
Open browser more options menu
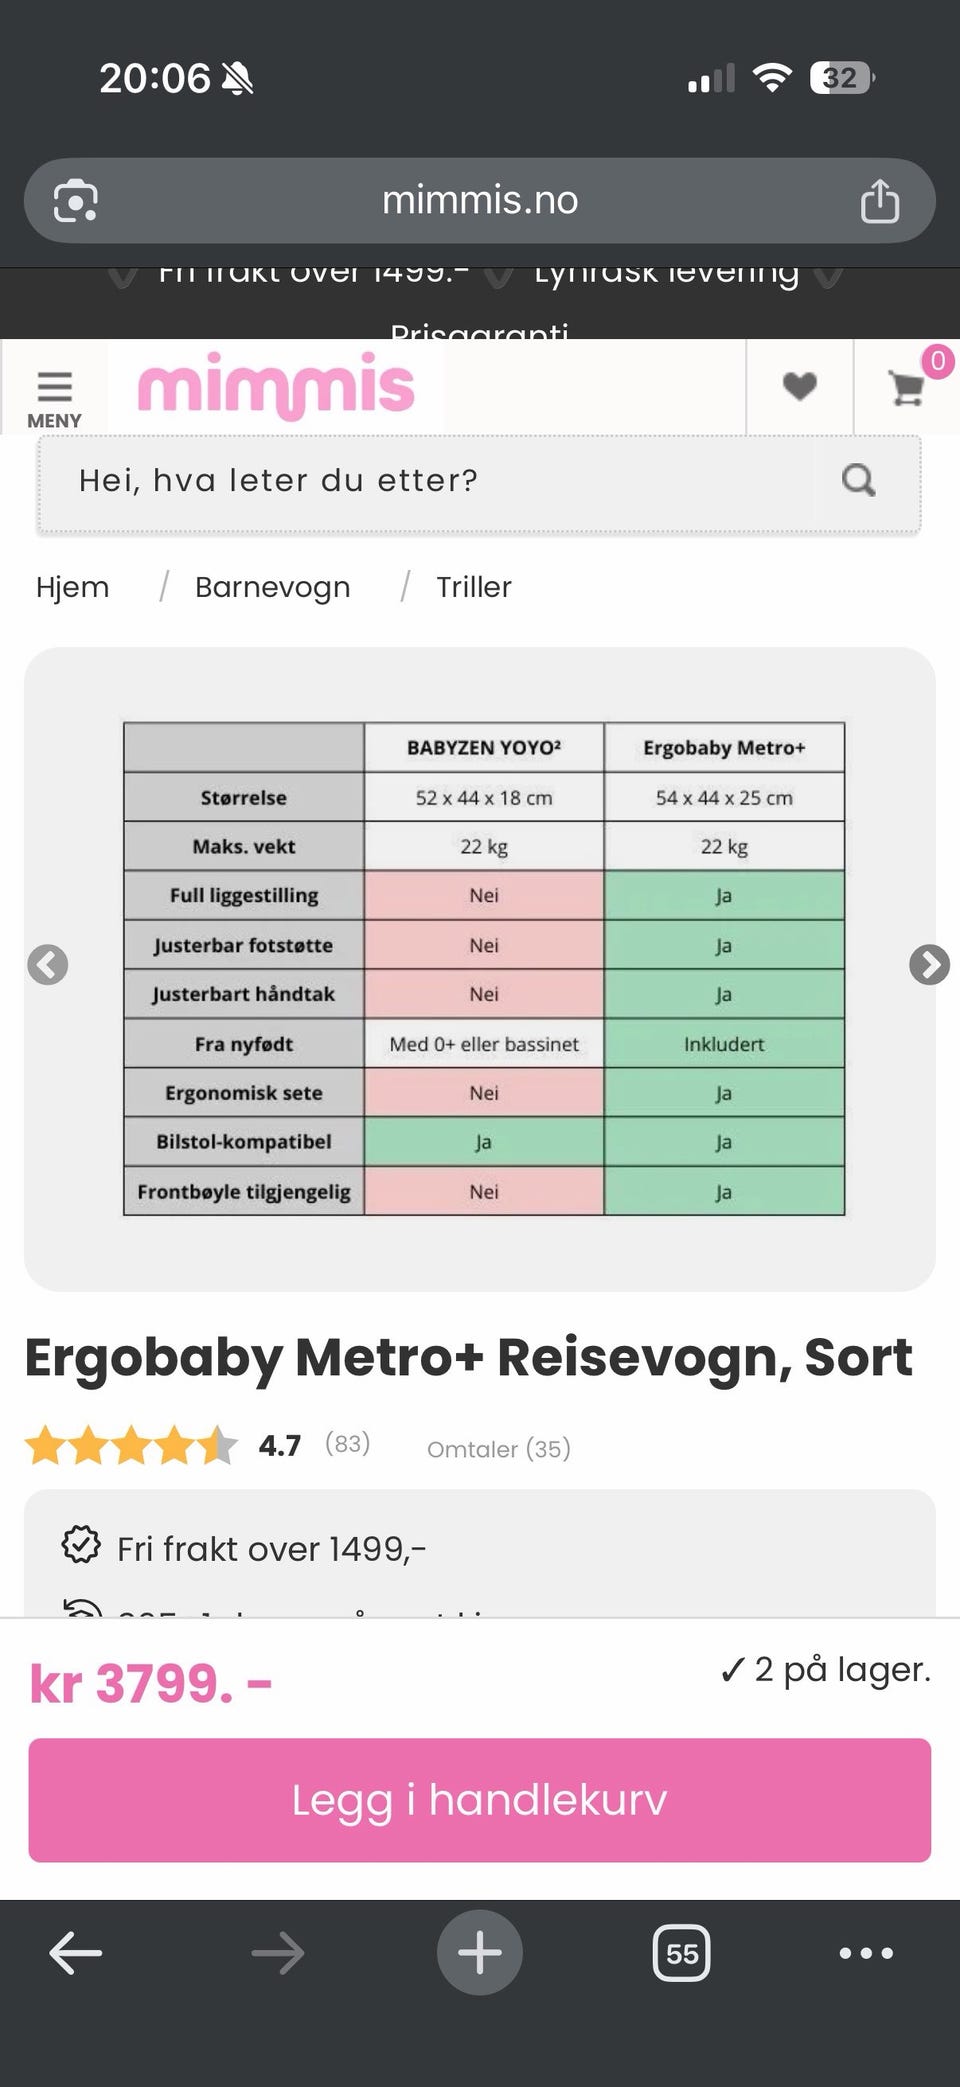coord(866,1952)
